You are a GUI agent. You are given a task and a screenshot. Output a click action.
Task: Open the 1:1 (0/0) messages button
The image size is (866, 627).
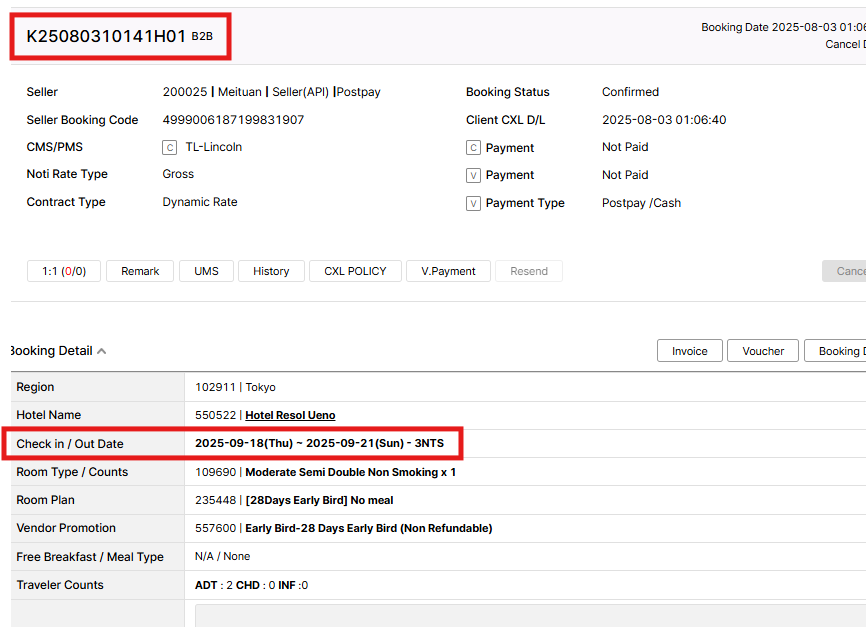pyautogui.click(x=64, y=271)
